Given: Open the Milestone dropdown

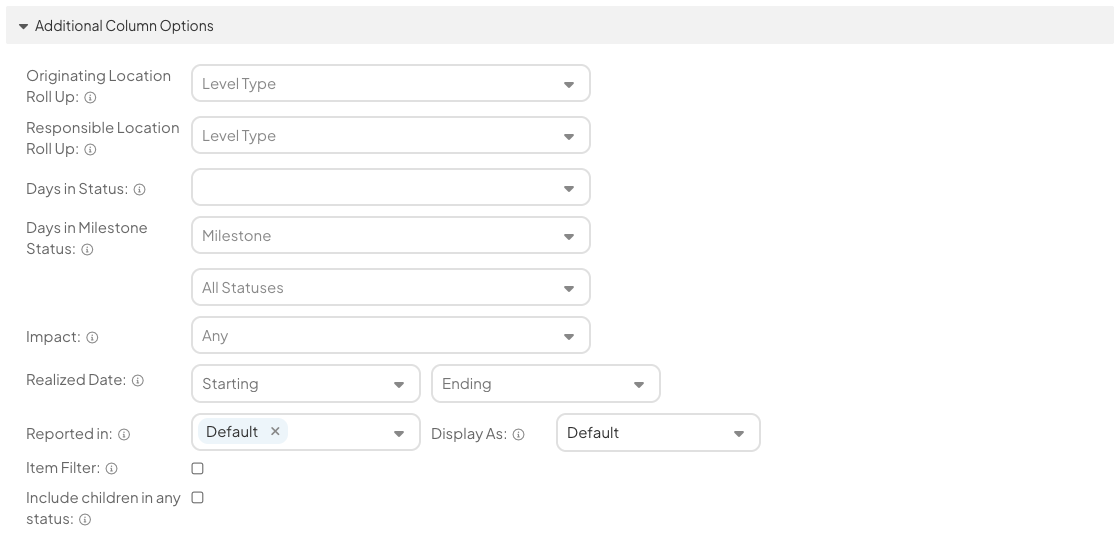Looking at the screenshot, I should pyautogui.click(x=390, y=236).
